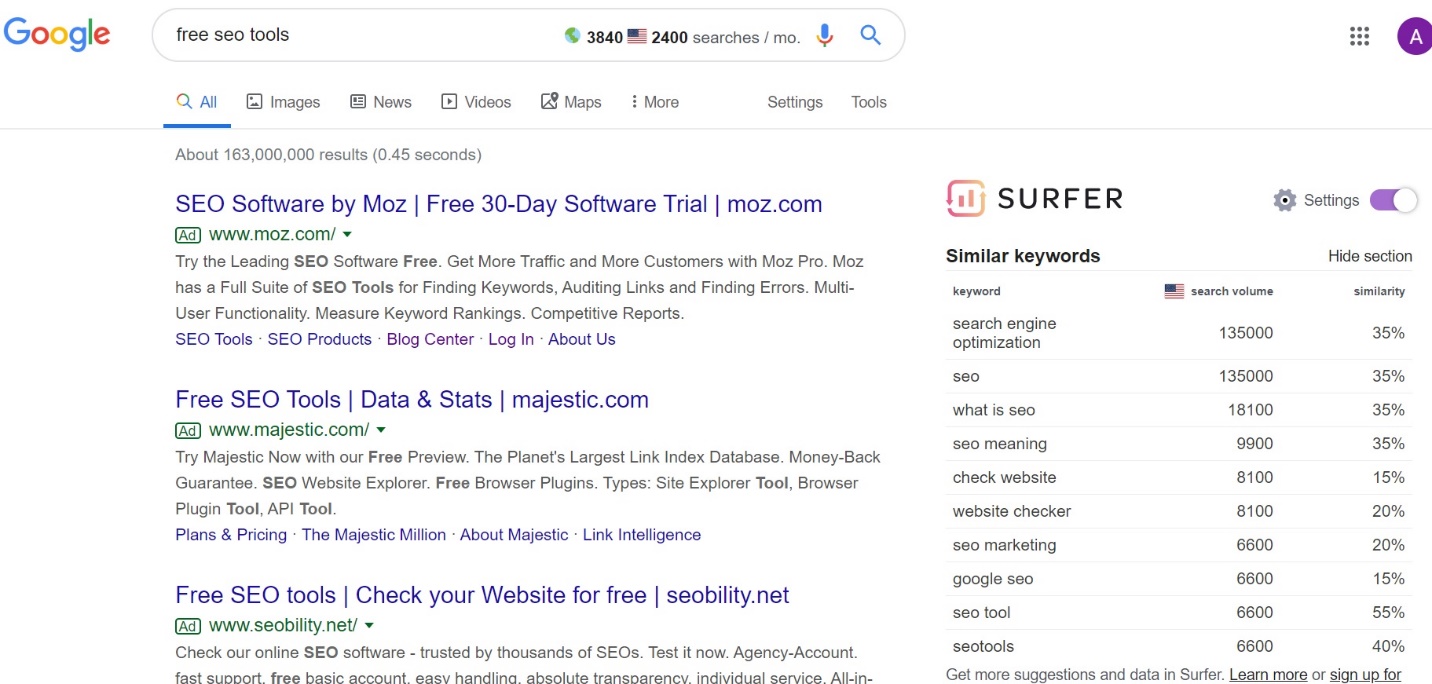Click 'Hide section' in Similar keywords
1432x684 pixels.
(x=1370, y=256)
